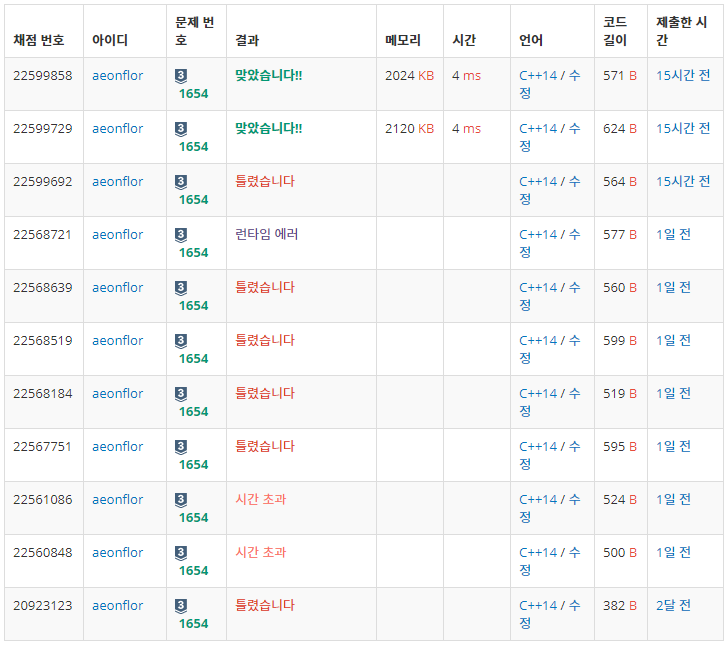The width and height of the screenshot is (726, 646).
Task: Click tier badge icon in row 22560848
Action: [181, 553]
